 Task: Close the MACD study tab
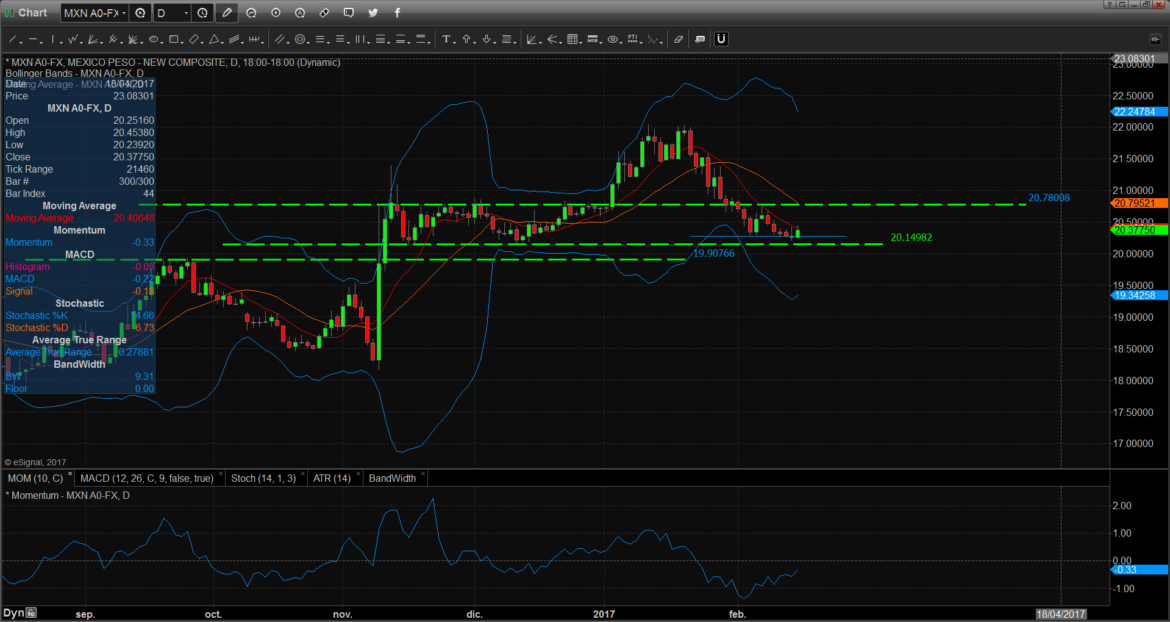[220, 474]
